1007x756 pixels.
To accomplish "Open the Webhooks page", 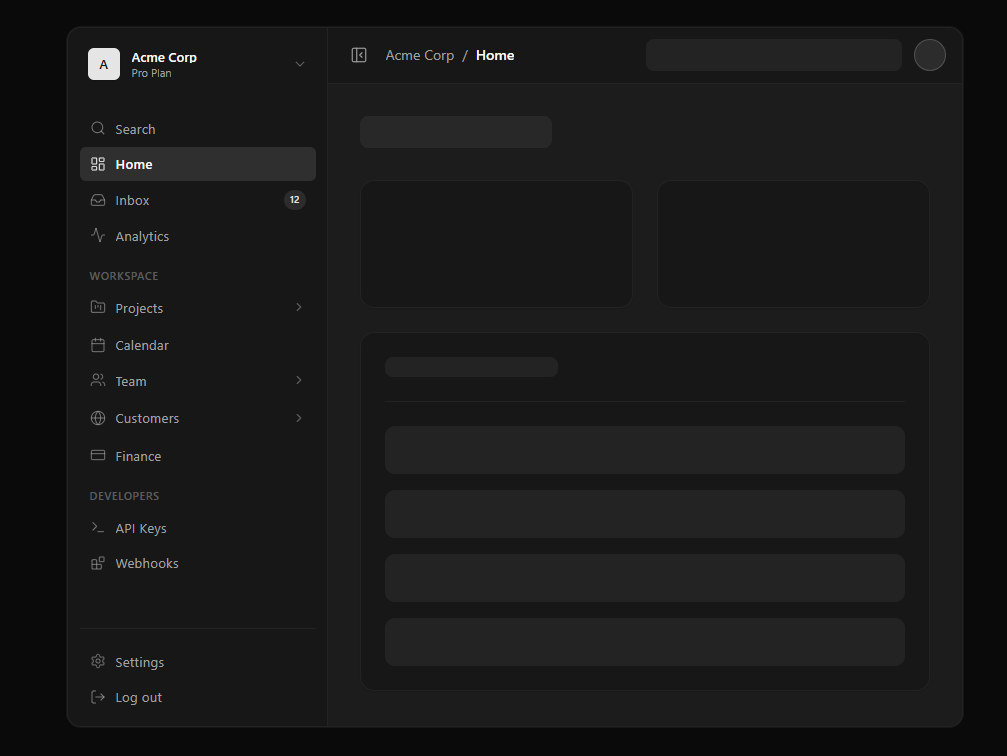I will pos(198,563).
